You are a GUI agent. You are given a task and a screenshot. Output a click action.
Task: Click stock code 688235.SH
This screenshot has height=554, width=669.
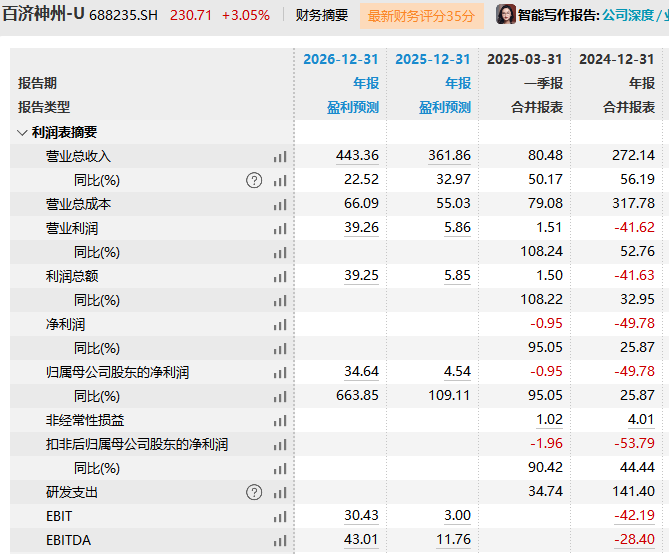(x=123, y=16)
